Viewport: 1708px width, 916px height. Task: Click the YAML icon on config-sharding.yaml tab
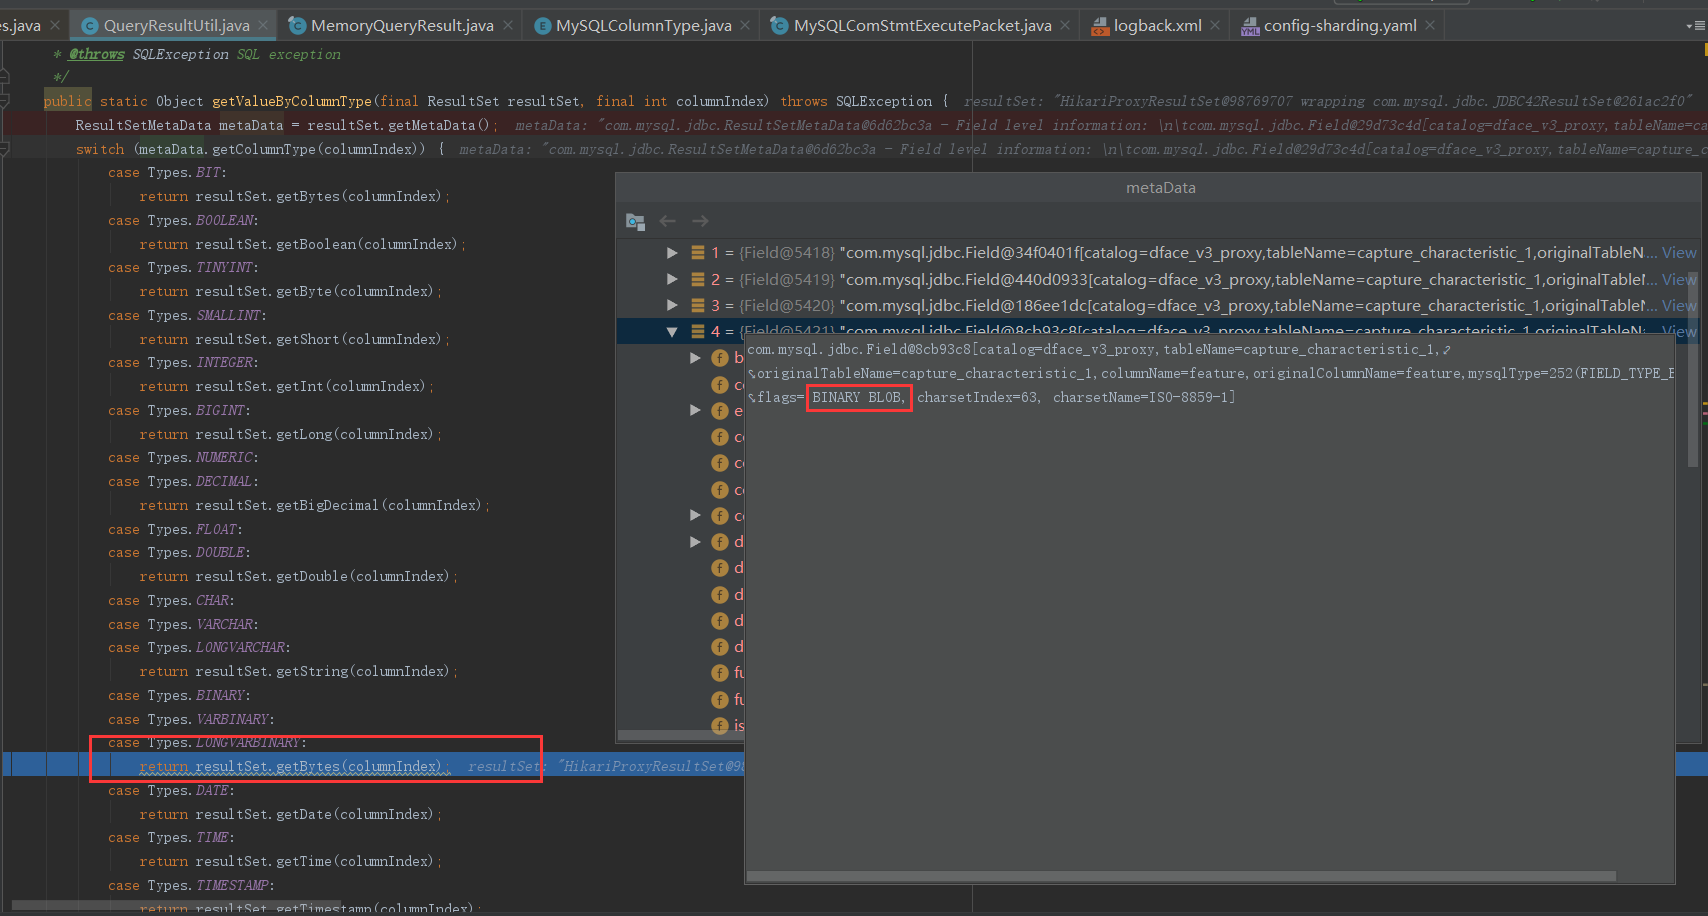1251,24
